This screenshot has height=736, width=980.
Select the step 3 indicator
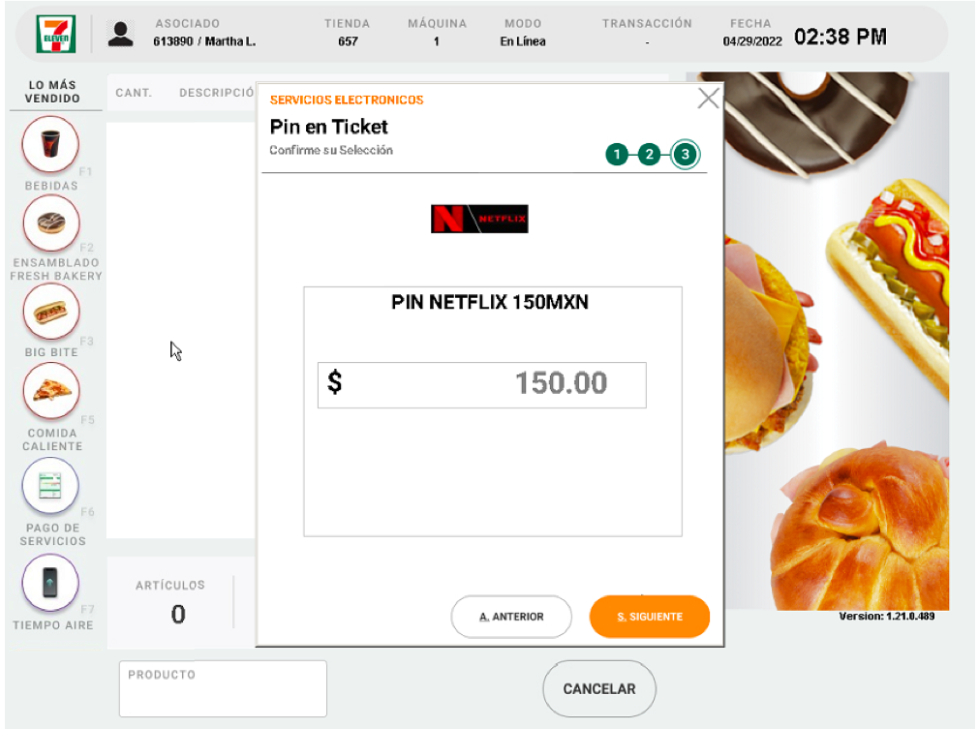[x=685, y=155]
